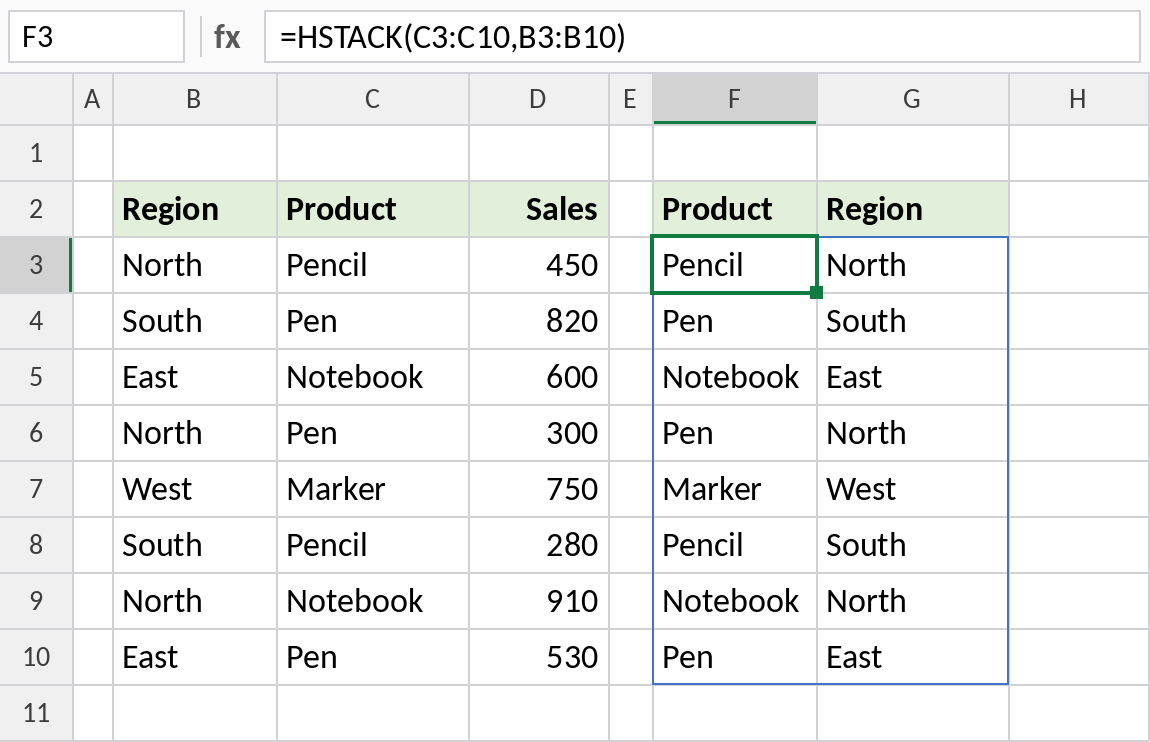This screenshot has width=1150, height=742.
Task: Click cell C7 containing Marker
Action: 373,489
